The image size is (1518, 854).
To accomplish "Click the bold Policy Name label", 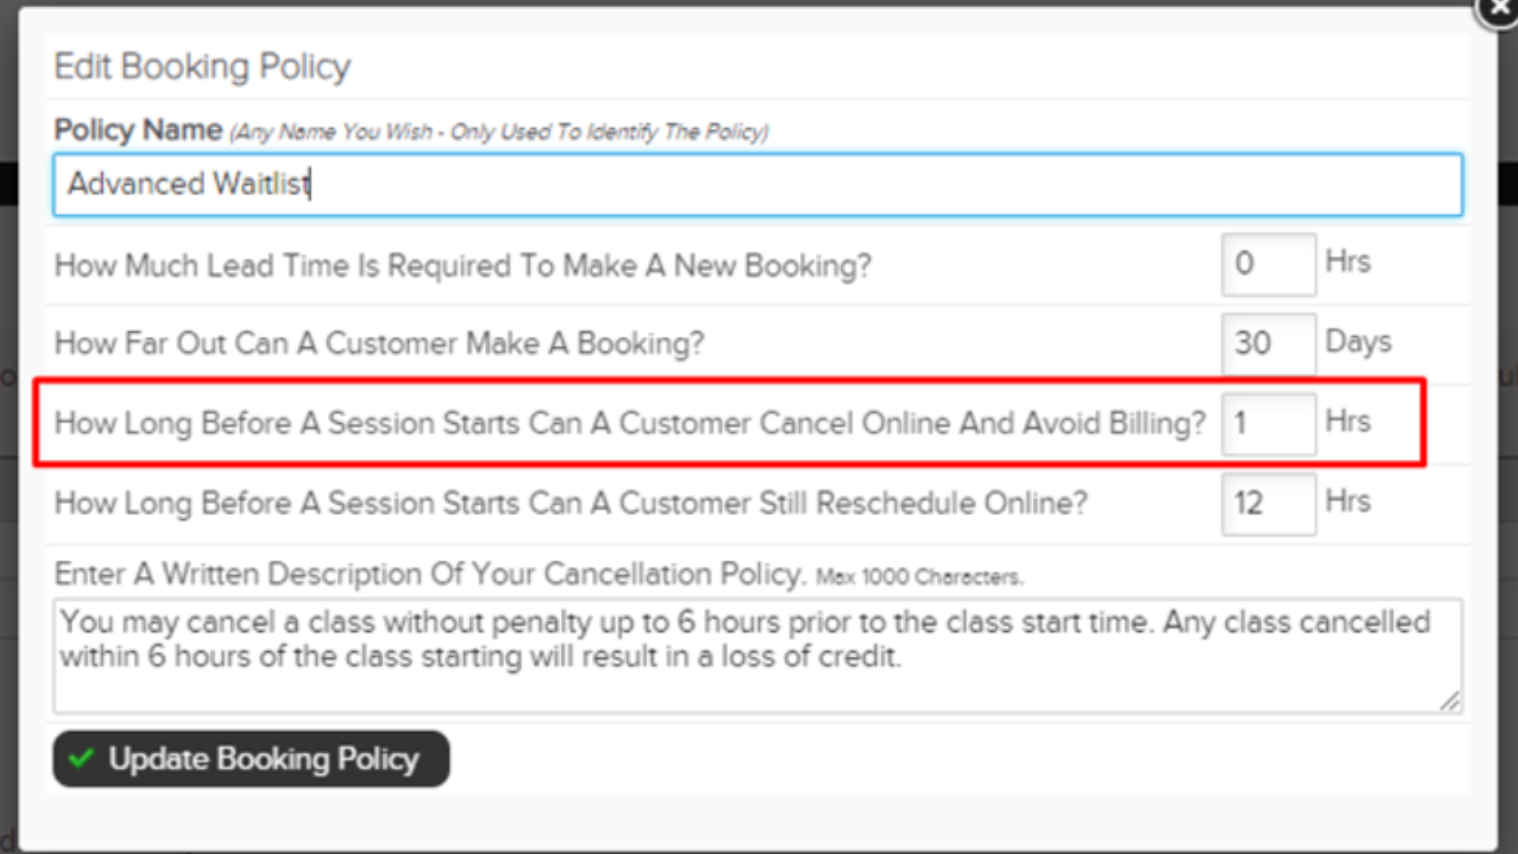I will click(x=138, y=130).
